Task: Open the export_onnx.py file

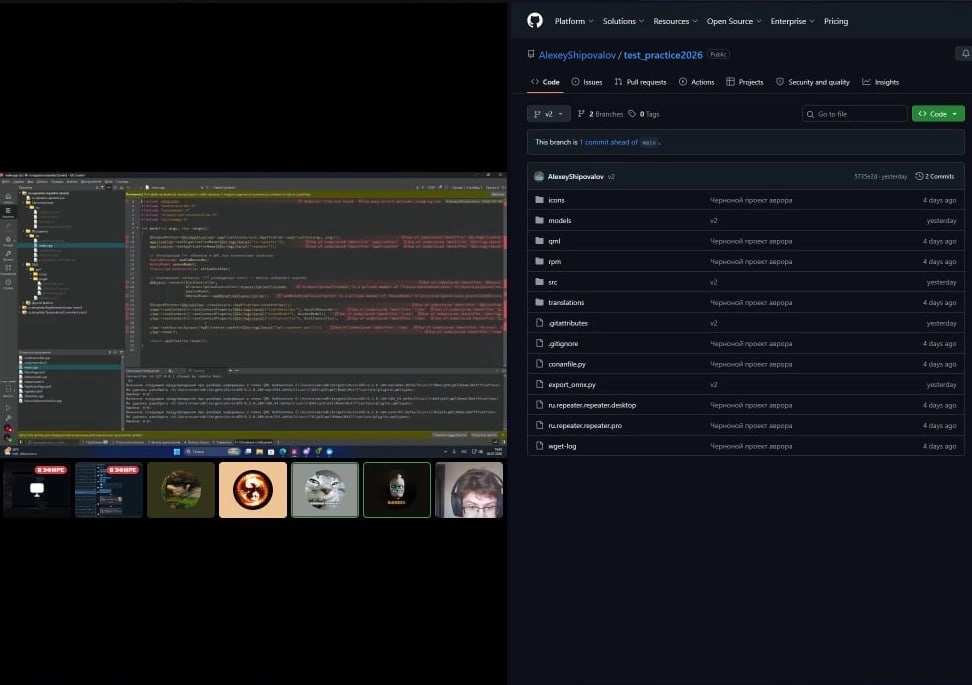Action: (572, 384)
